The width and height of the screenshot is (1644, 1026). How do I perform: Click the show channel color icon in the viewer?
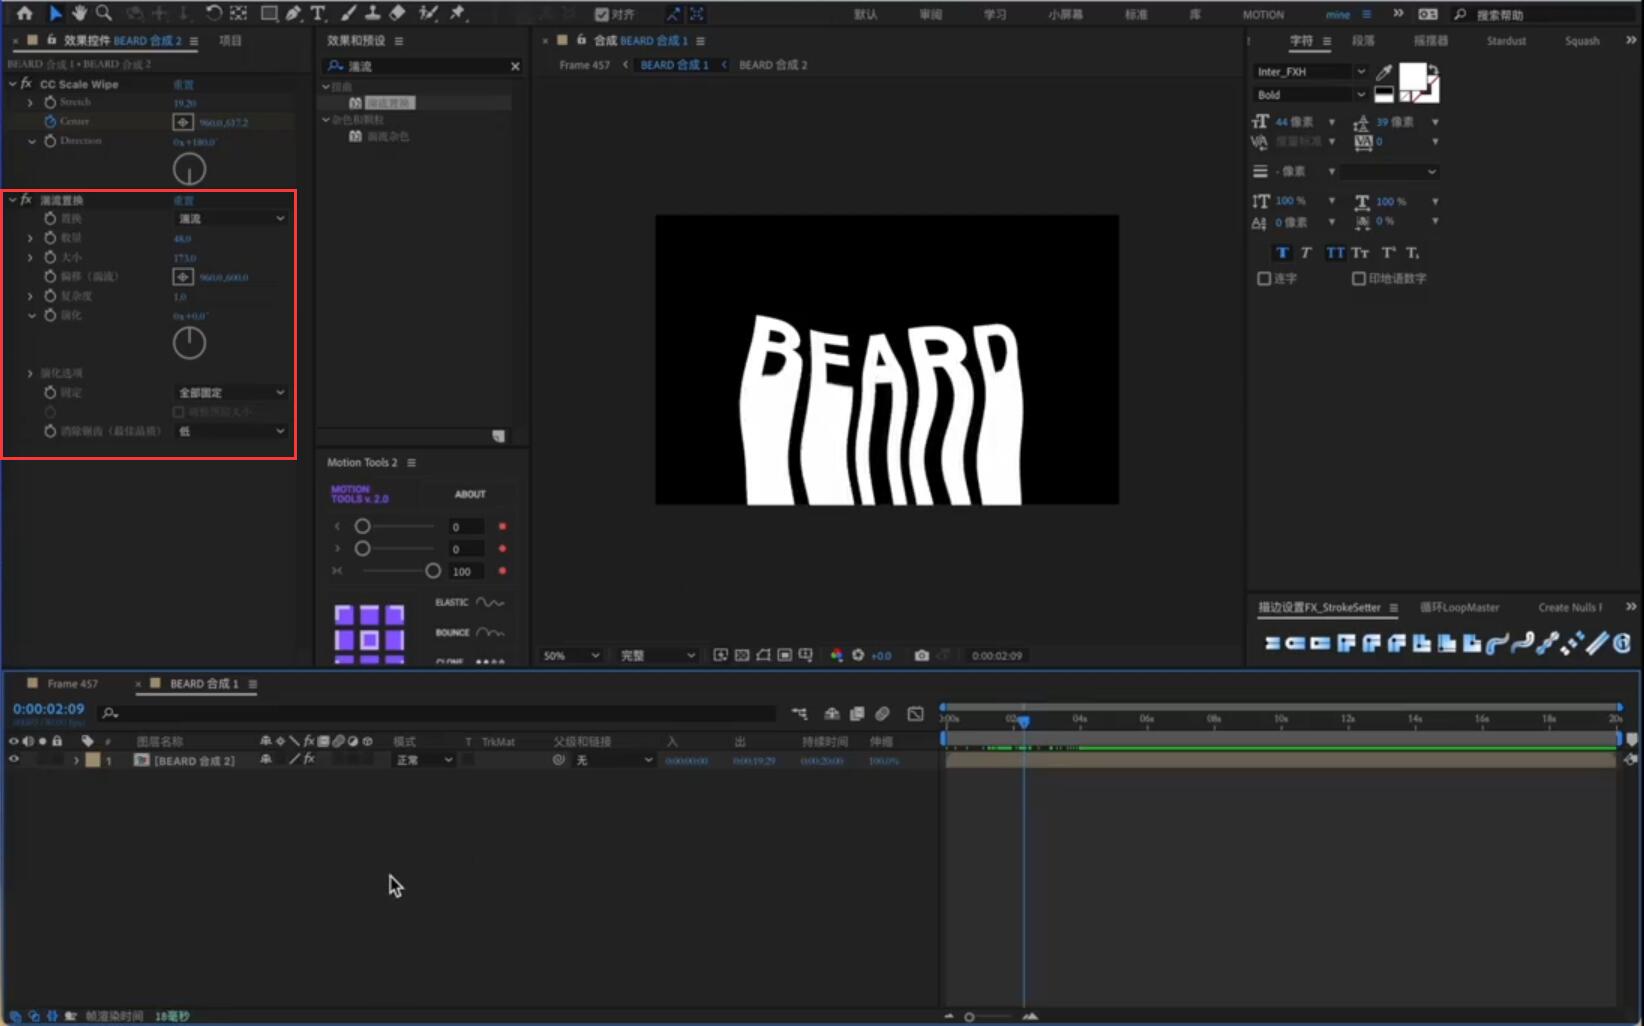pos(836,656)
